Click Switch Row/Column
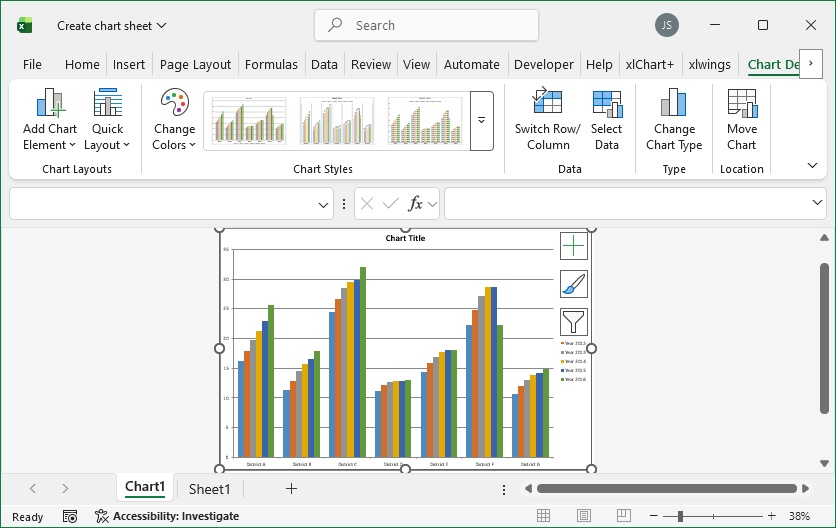 pos(548,119)
